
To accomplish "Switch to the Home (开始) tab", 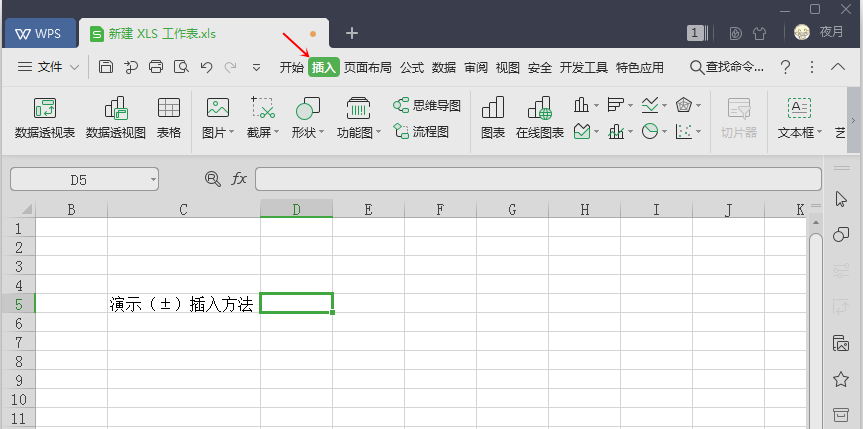I will (291, 67).
